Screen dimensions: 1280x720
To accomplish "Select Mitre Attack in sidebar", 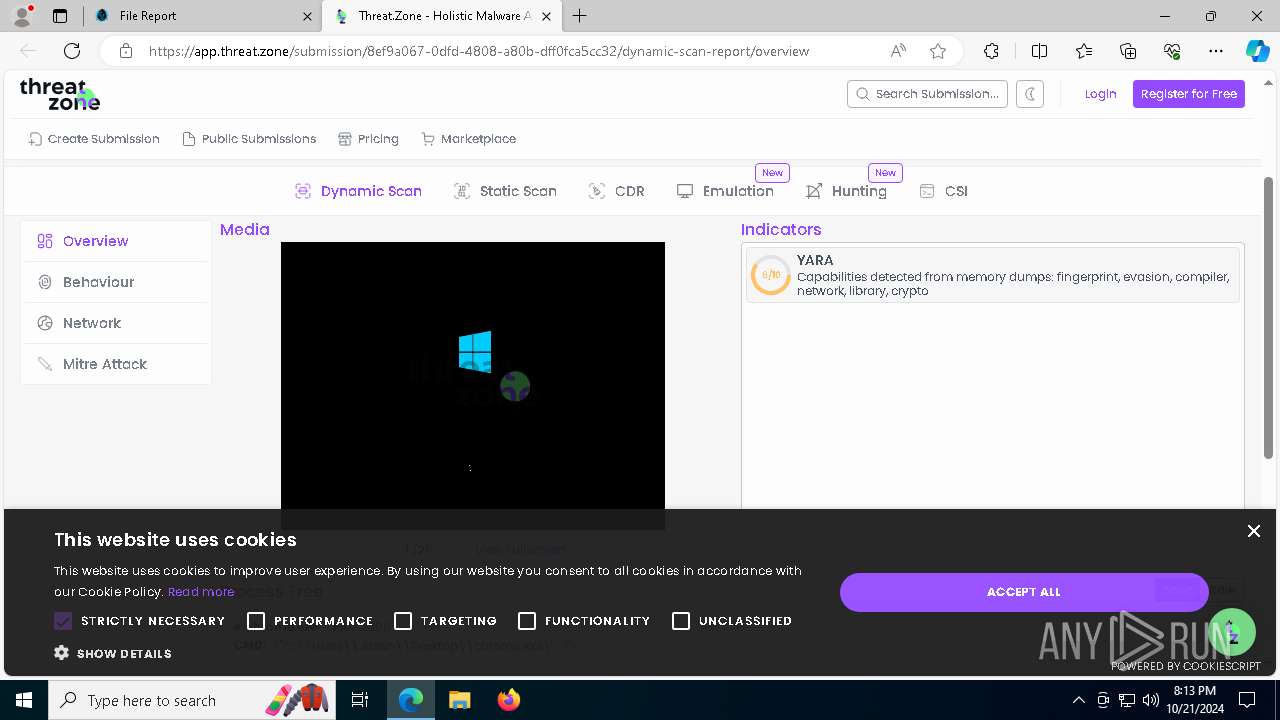I will 115,364.
